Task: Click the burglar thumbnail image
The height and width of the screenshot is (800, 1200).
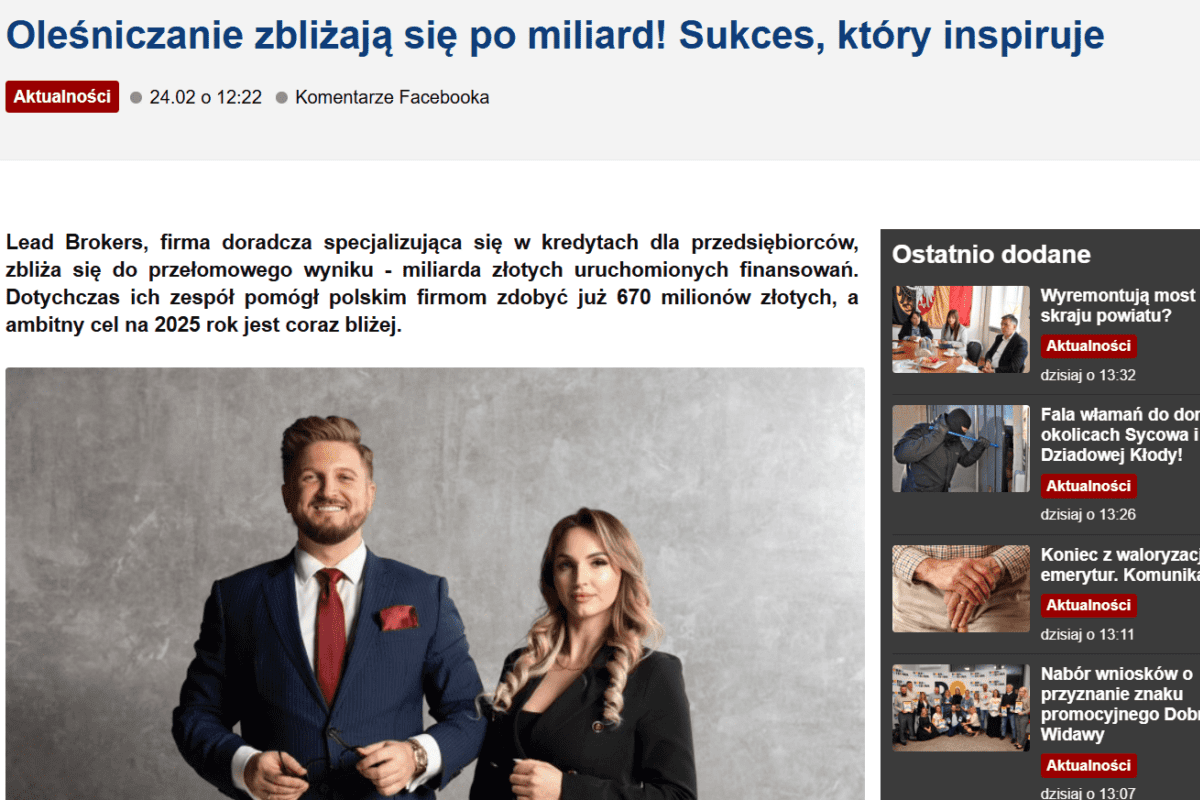Action: (x=961, y=448)
